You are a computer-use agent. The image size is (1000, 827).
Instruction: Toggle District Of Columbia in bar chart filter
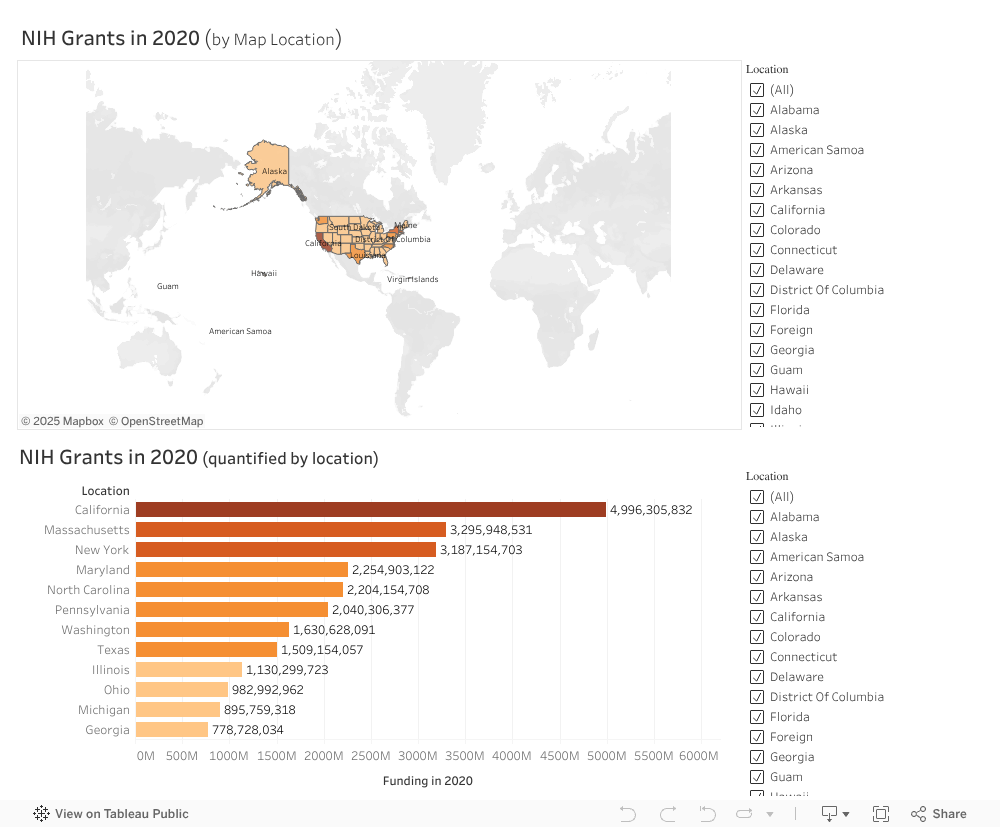[x=757, y=696]
